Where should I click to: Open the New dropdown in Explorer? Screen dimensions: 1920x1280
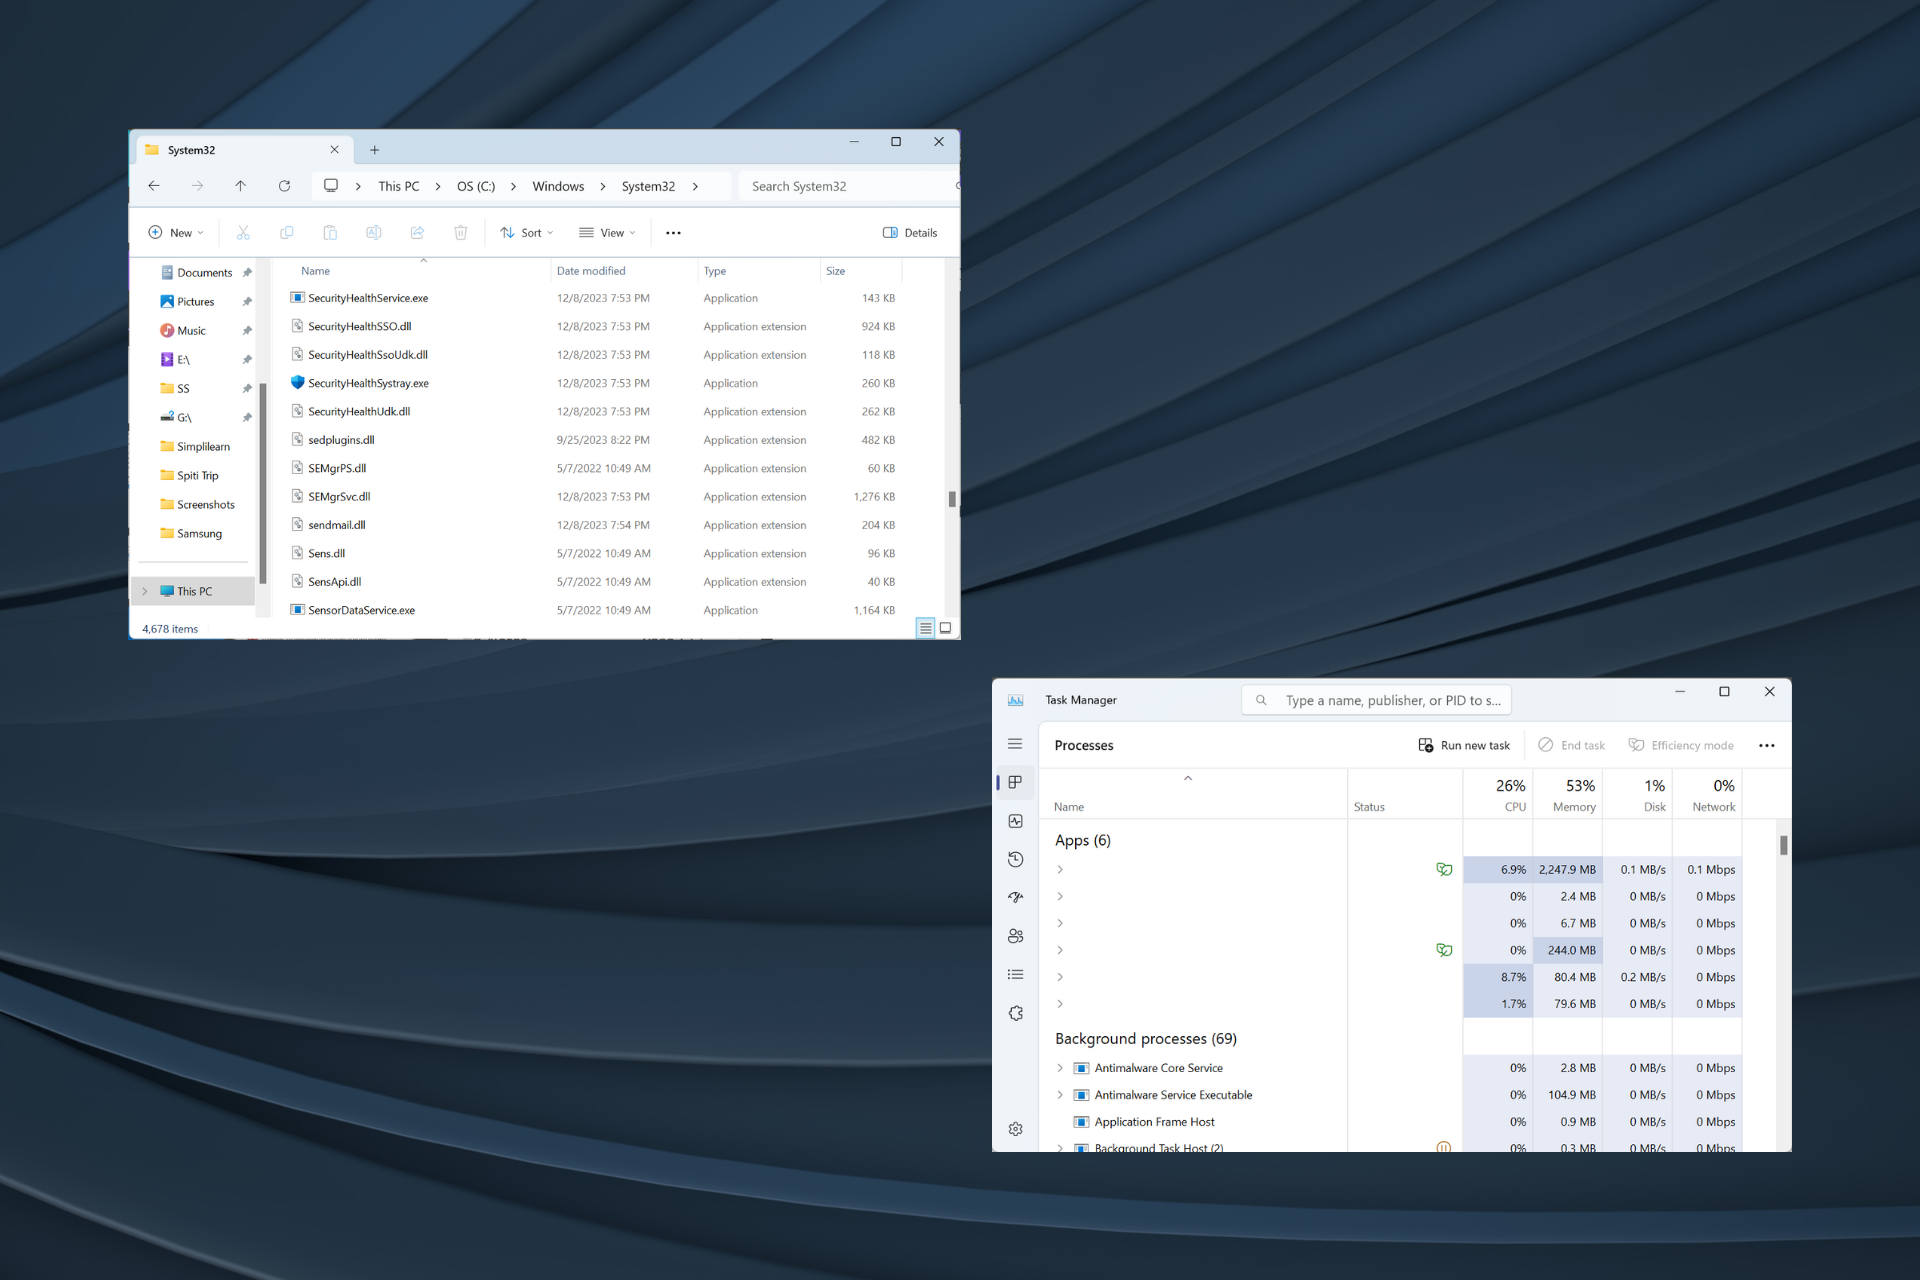pyautogui.click(x=176, y=233)
